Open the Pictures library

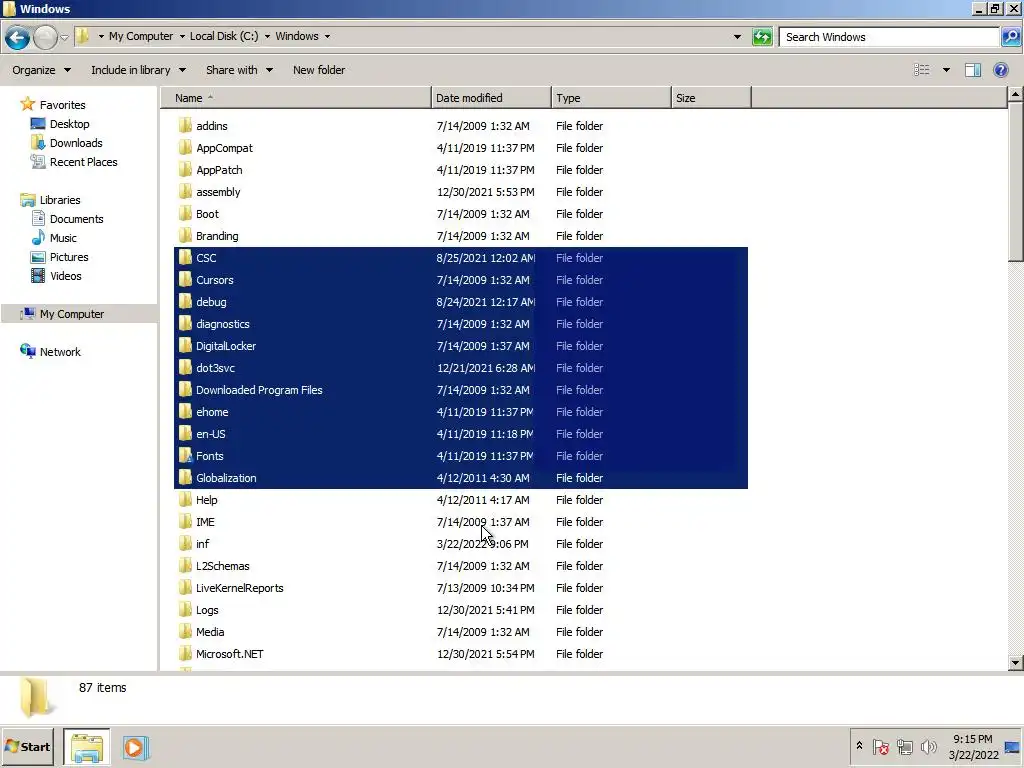tap(69, 257)
